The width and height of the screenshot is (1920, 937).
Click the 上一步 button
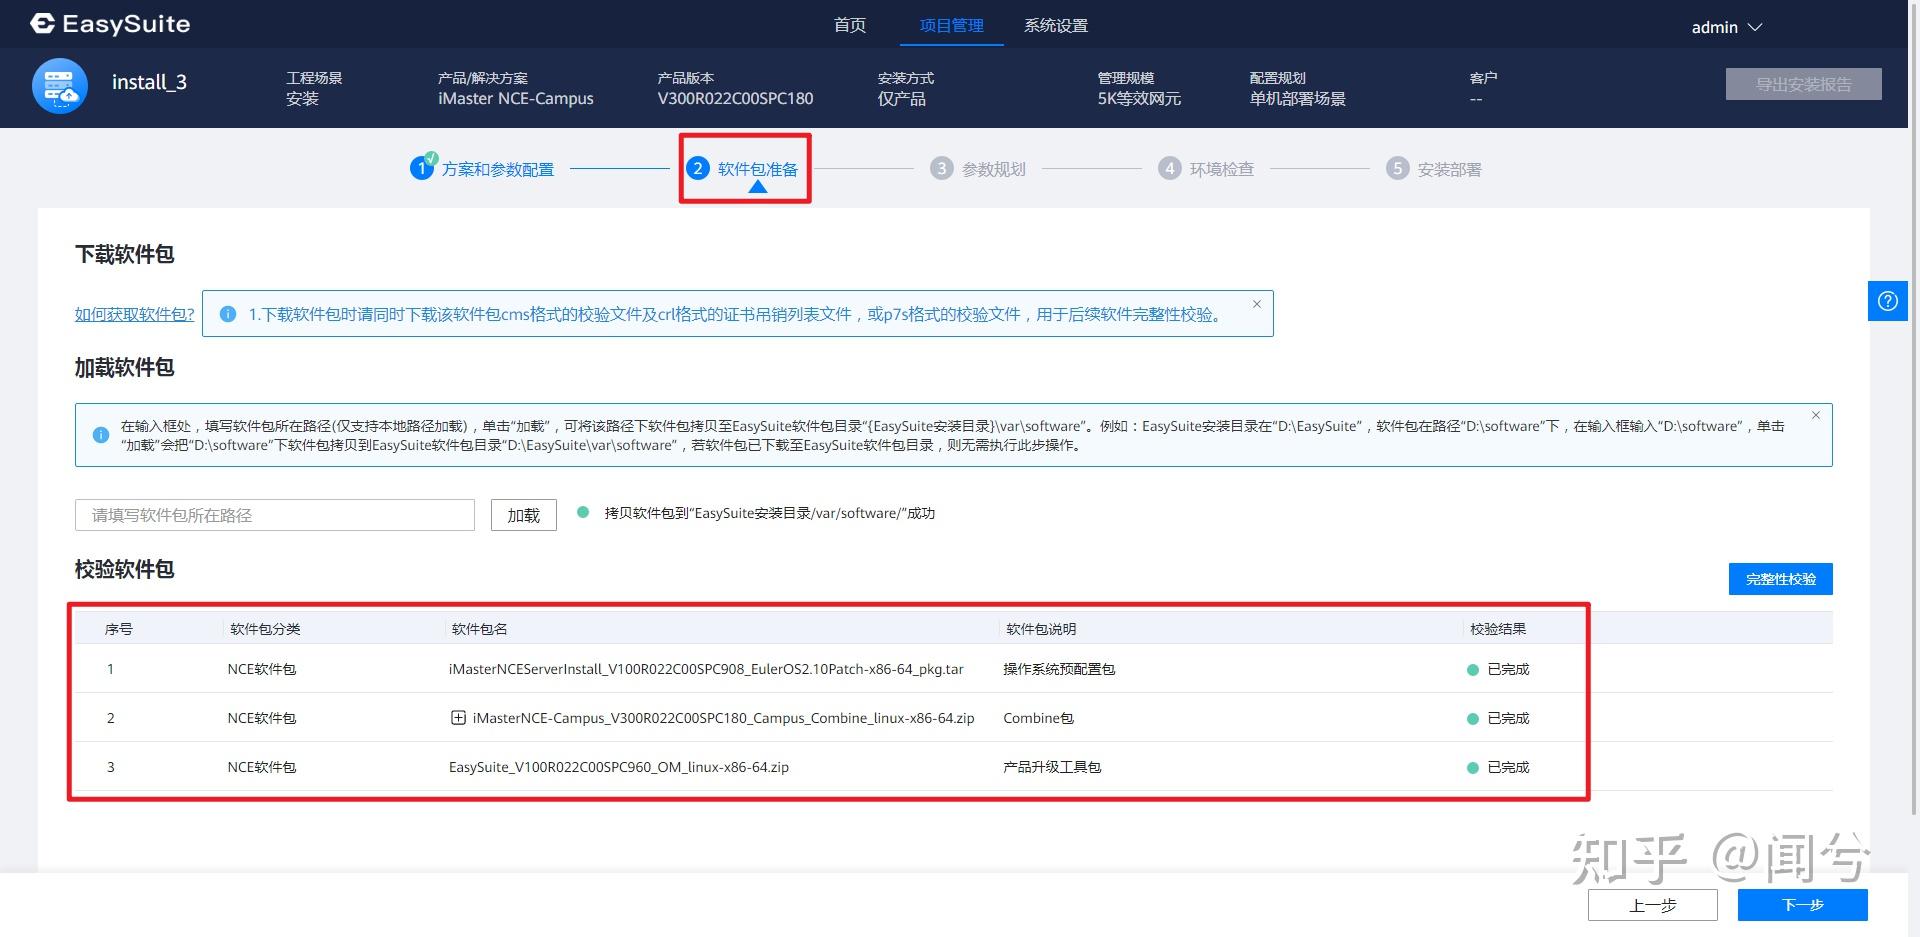tap(1653, 904)
